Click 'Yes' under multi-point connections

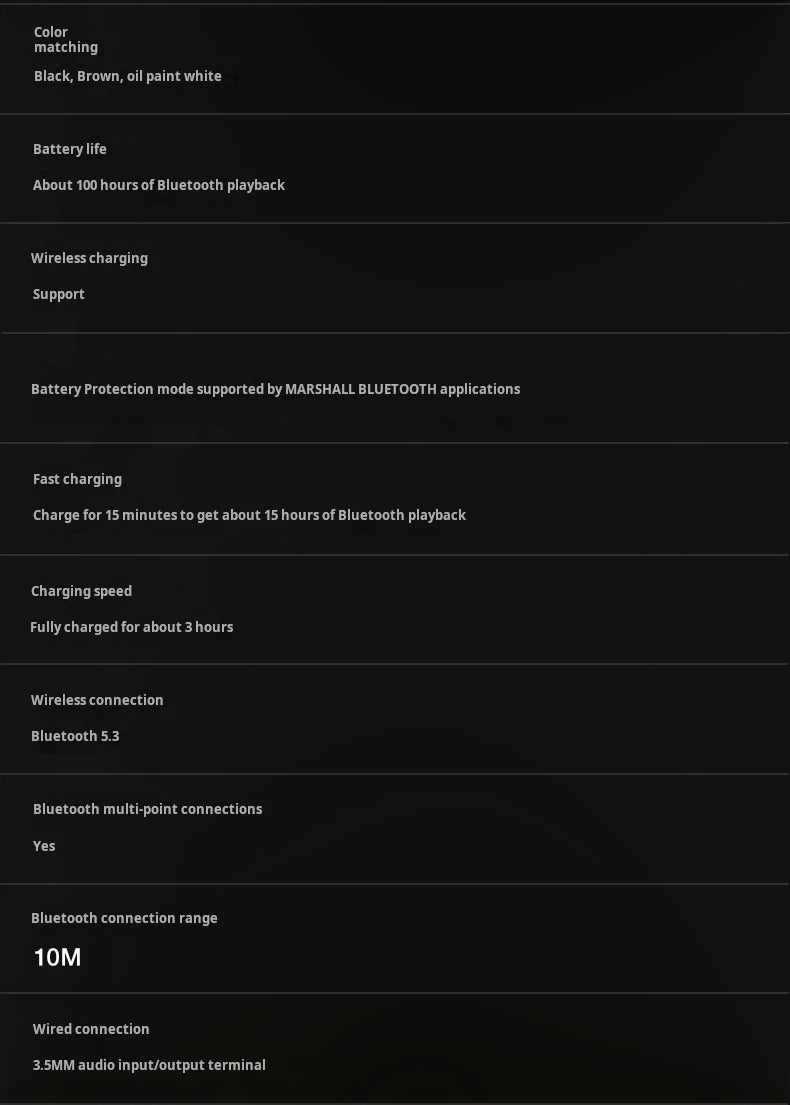(x=44, y=846)
